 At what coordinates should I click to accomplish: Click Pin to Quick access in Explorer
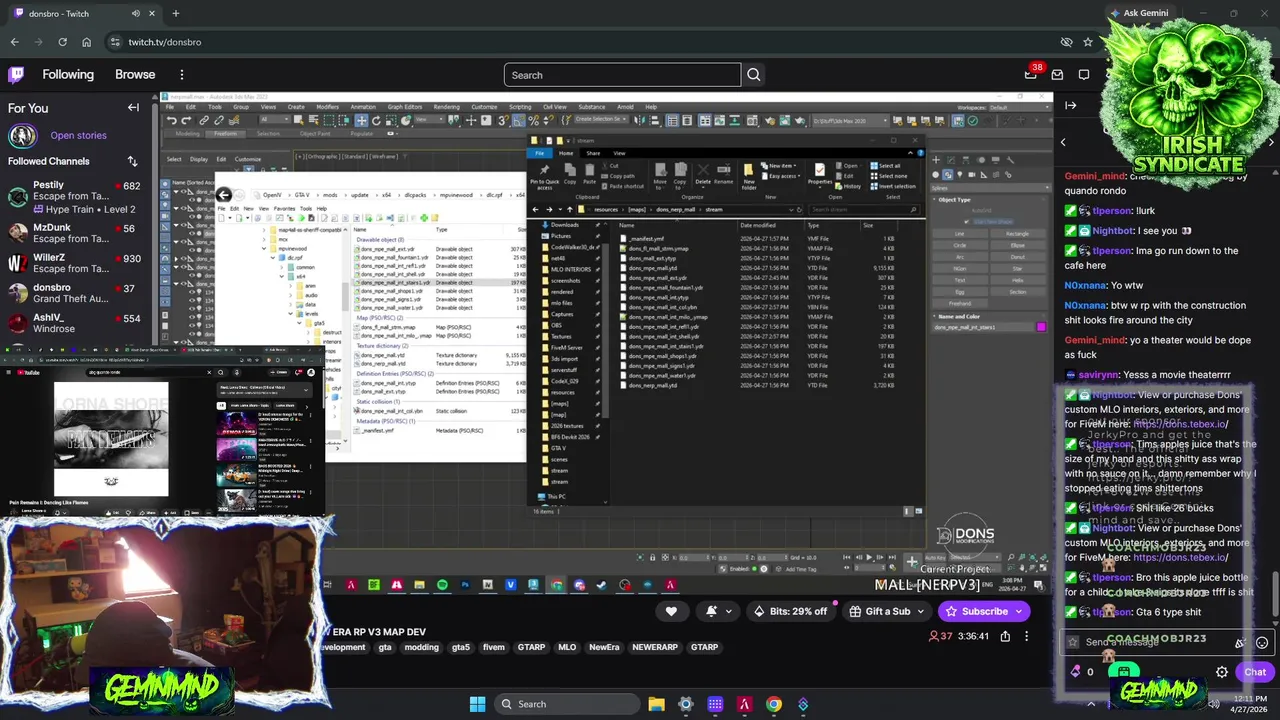point(544,177)
